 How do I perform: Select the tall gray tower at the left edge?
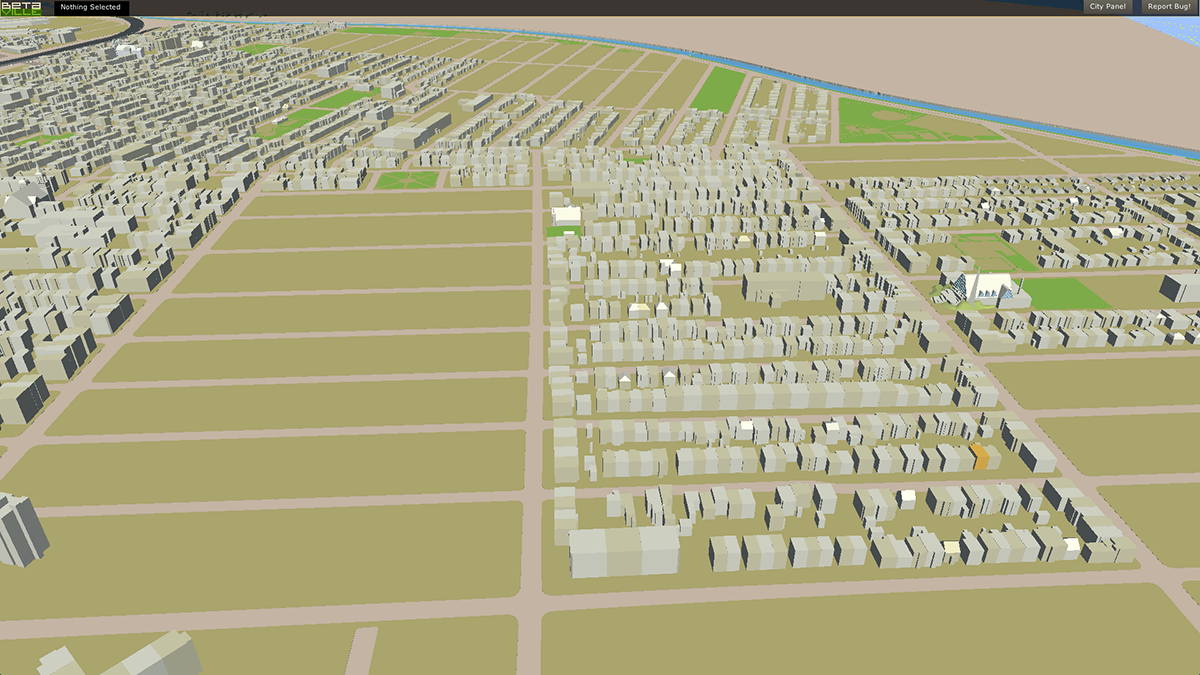(x=20, y=528)
